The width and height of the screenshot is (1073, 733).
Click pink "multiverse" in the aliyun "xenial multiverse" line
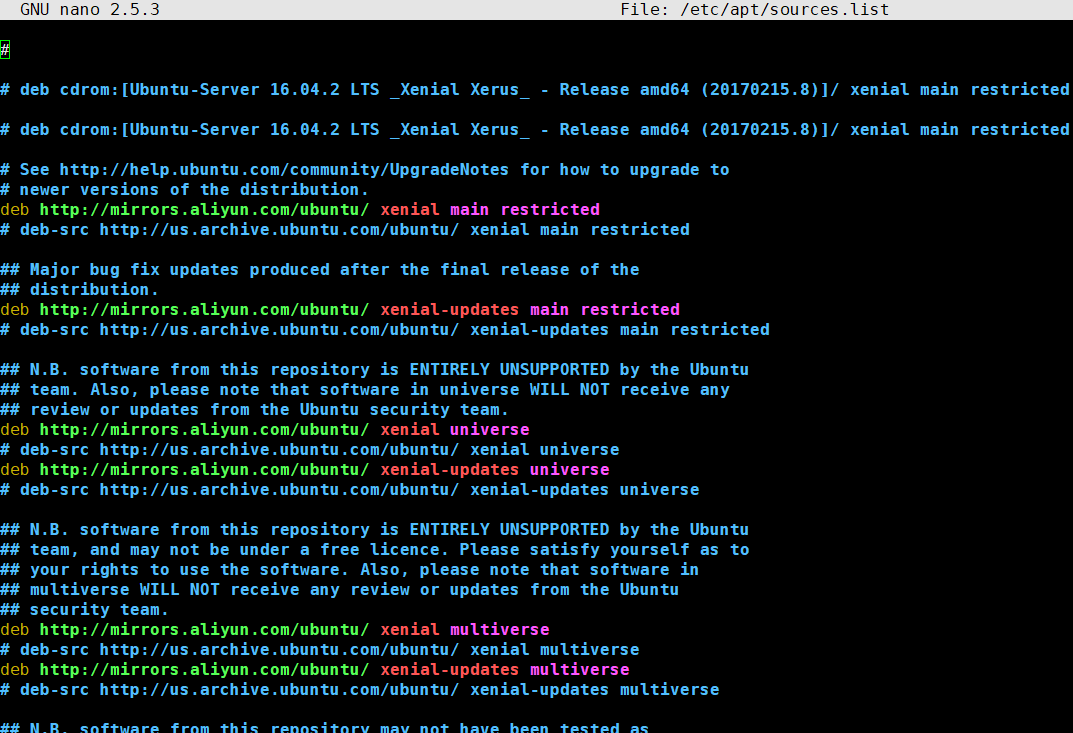500,630
